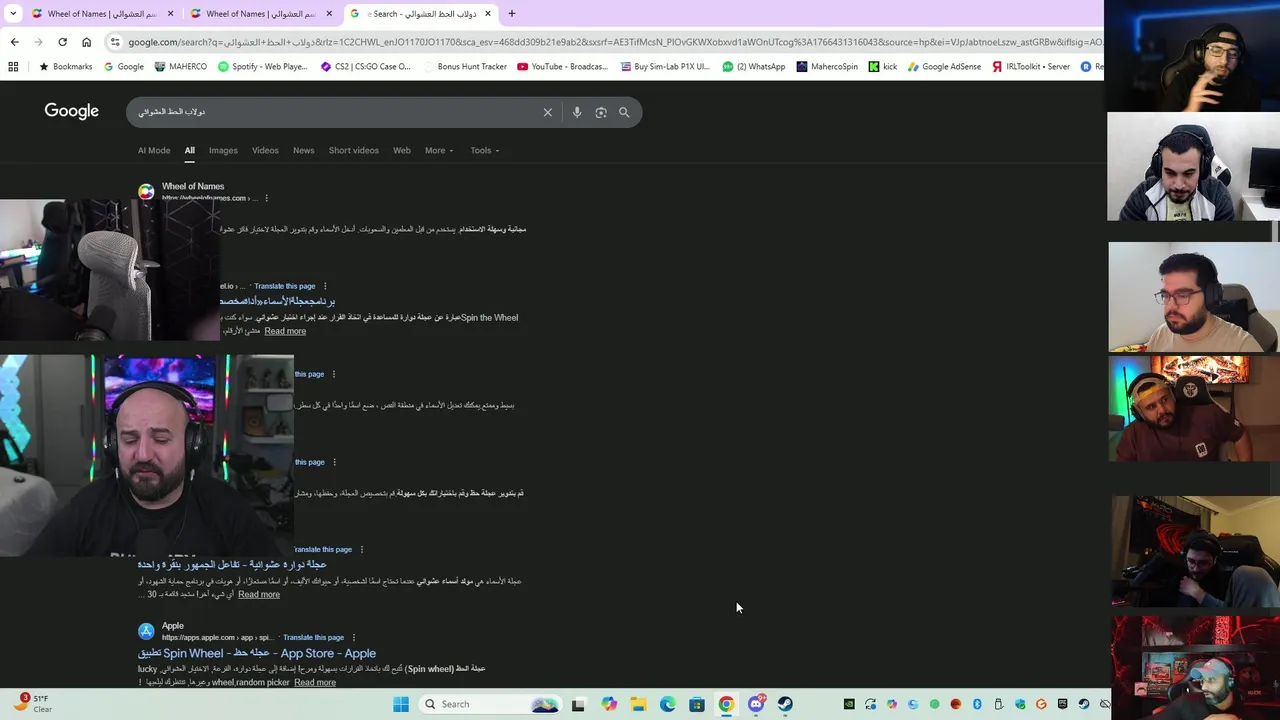The width and height of the screenshot is (1280, 720).
Task: Open the Spin Wheel App Store result link
Action: 257,653
